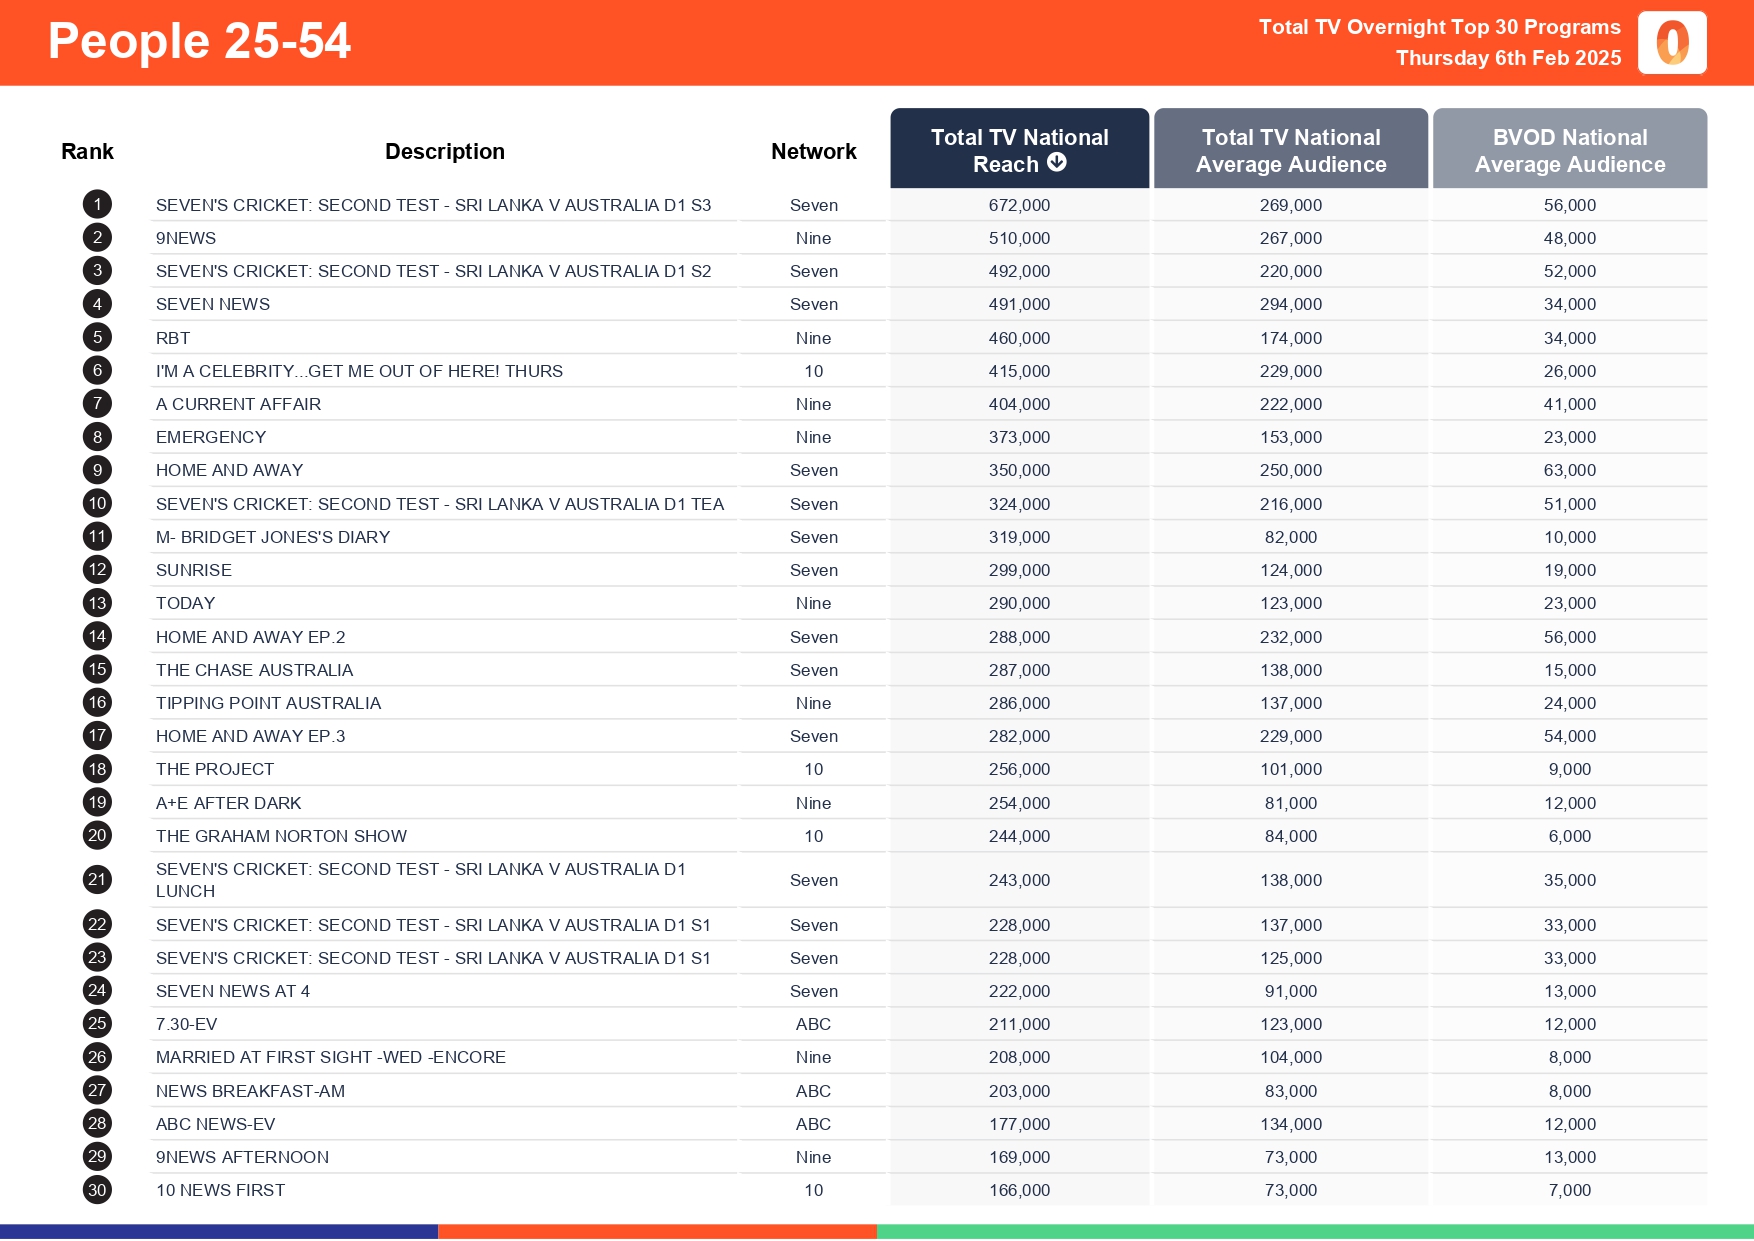
Task: Click the People 25-54 page title
Action: tap(199, 42)
